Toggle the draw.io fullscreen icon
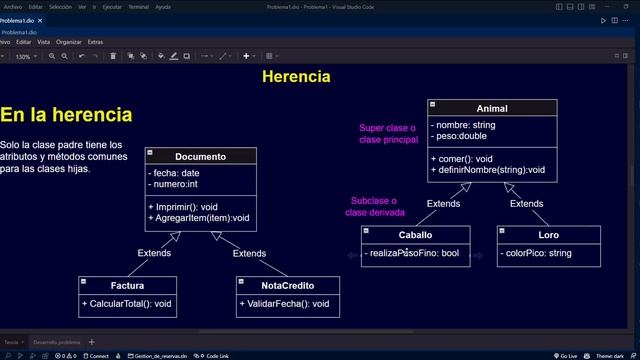Screen dimensions: 640x360 tap(617, 56)
